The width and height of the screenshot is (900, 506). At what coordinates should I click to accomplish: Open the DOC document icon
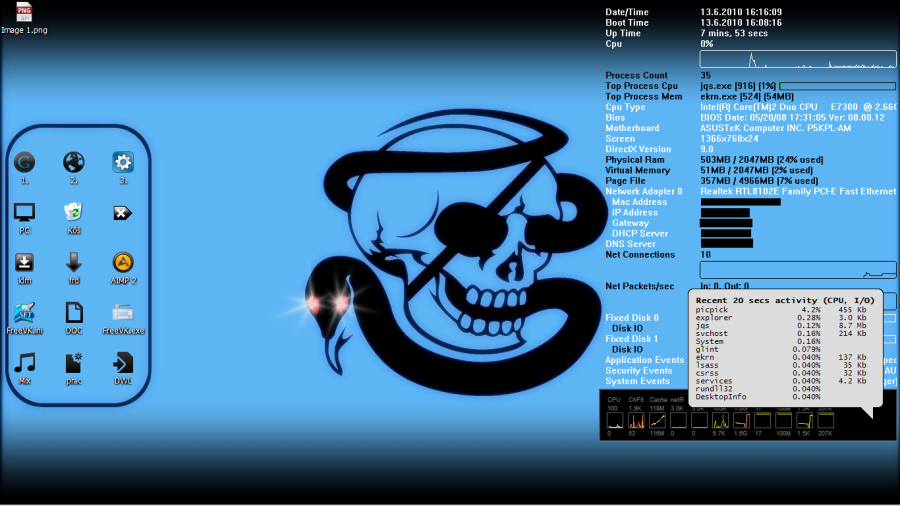click(74, 312)
